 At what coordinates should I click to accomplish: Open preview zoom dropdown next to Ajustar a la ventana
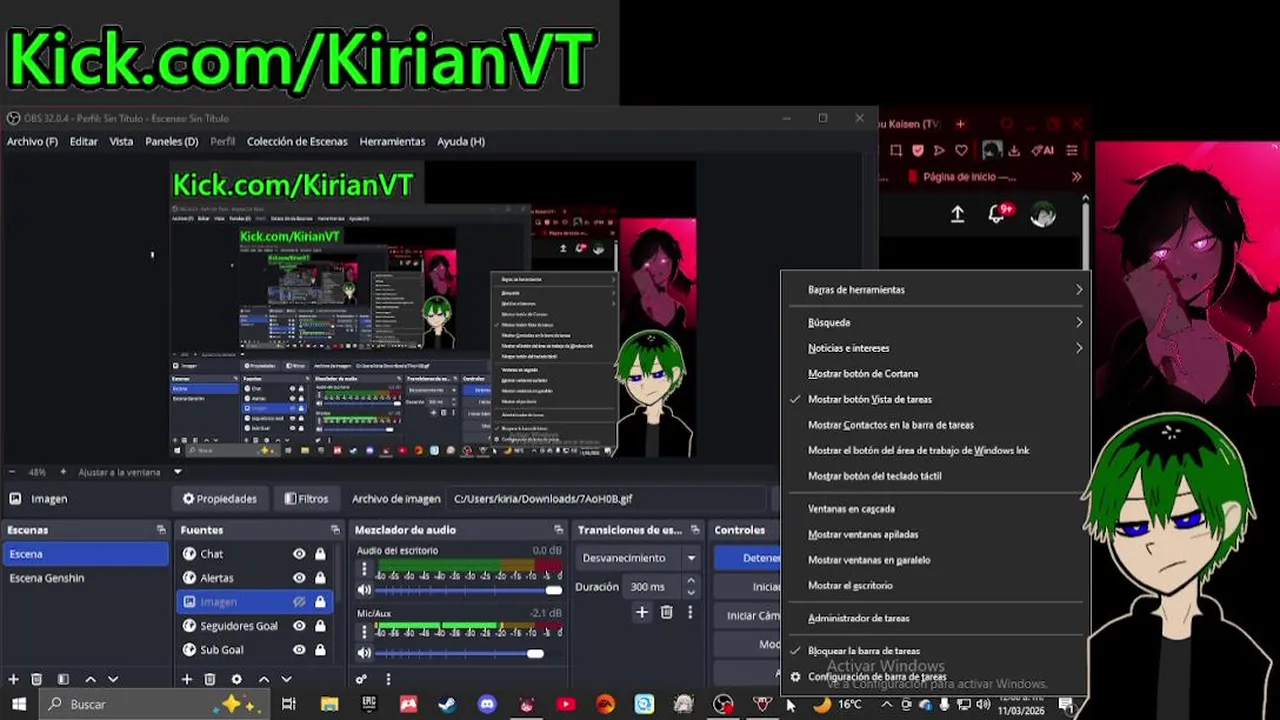point(178,472)
